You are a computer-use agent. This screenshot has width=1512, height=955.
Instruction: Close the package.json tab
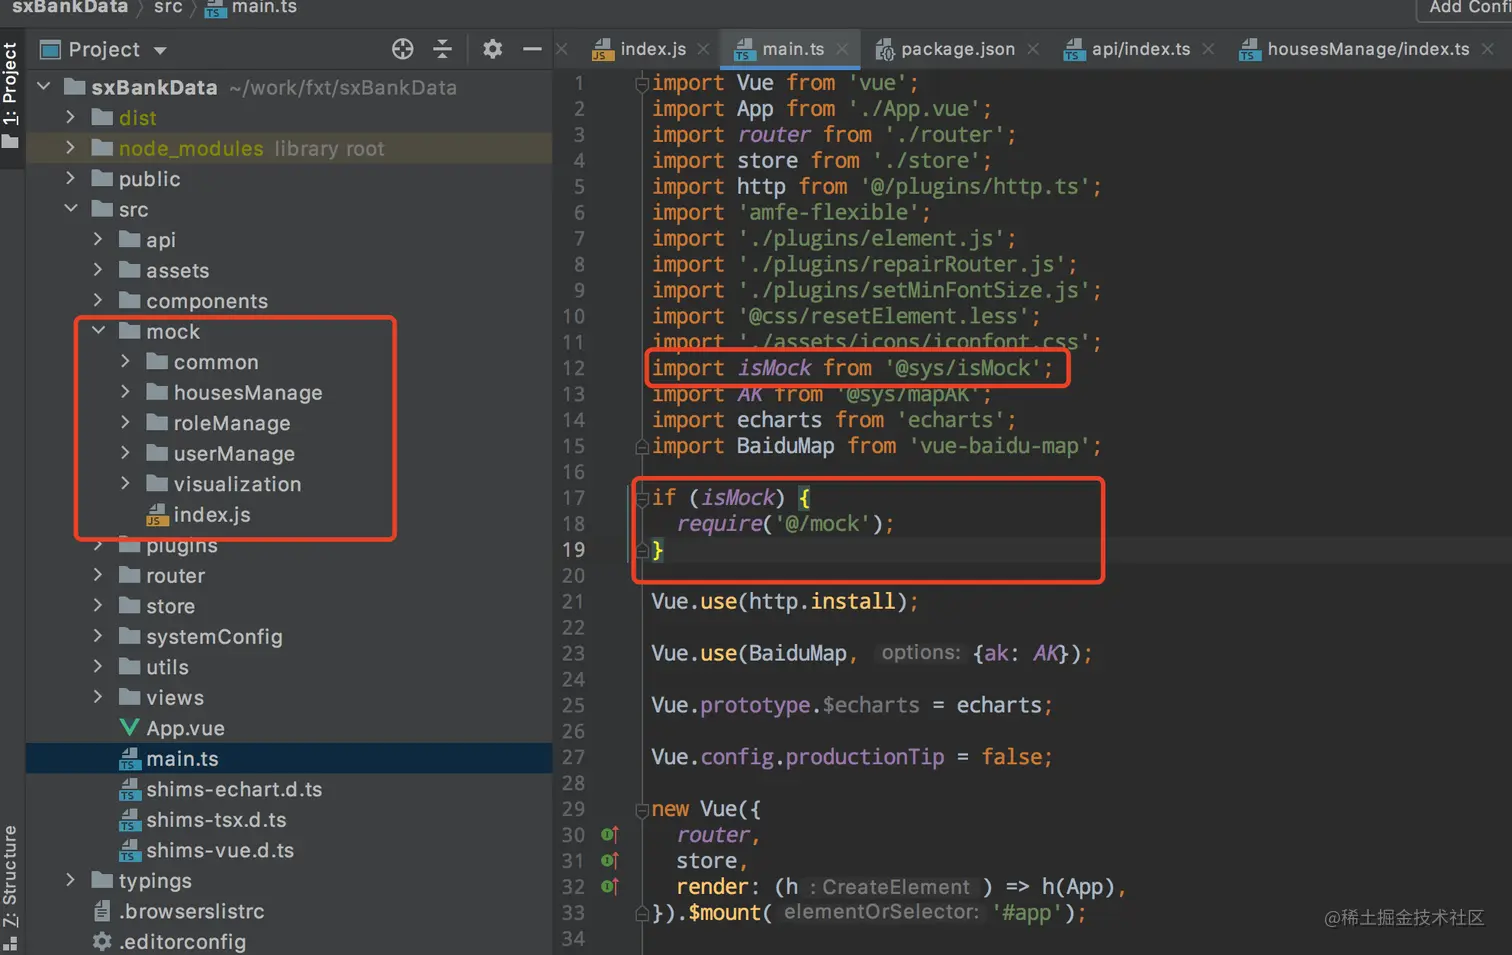click(1033, 49)
